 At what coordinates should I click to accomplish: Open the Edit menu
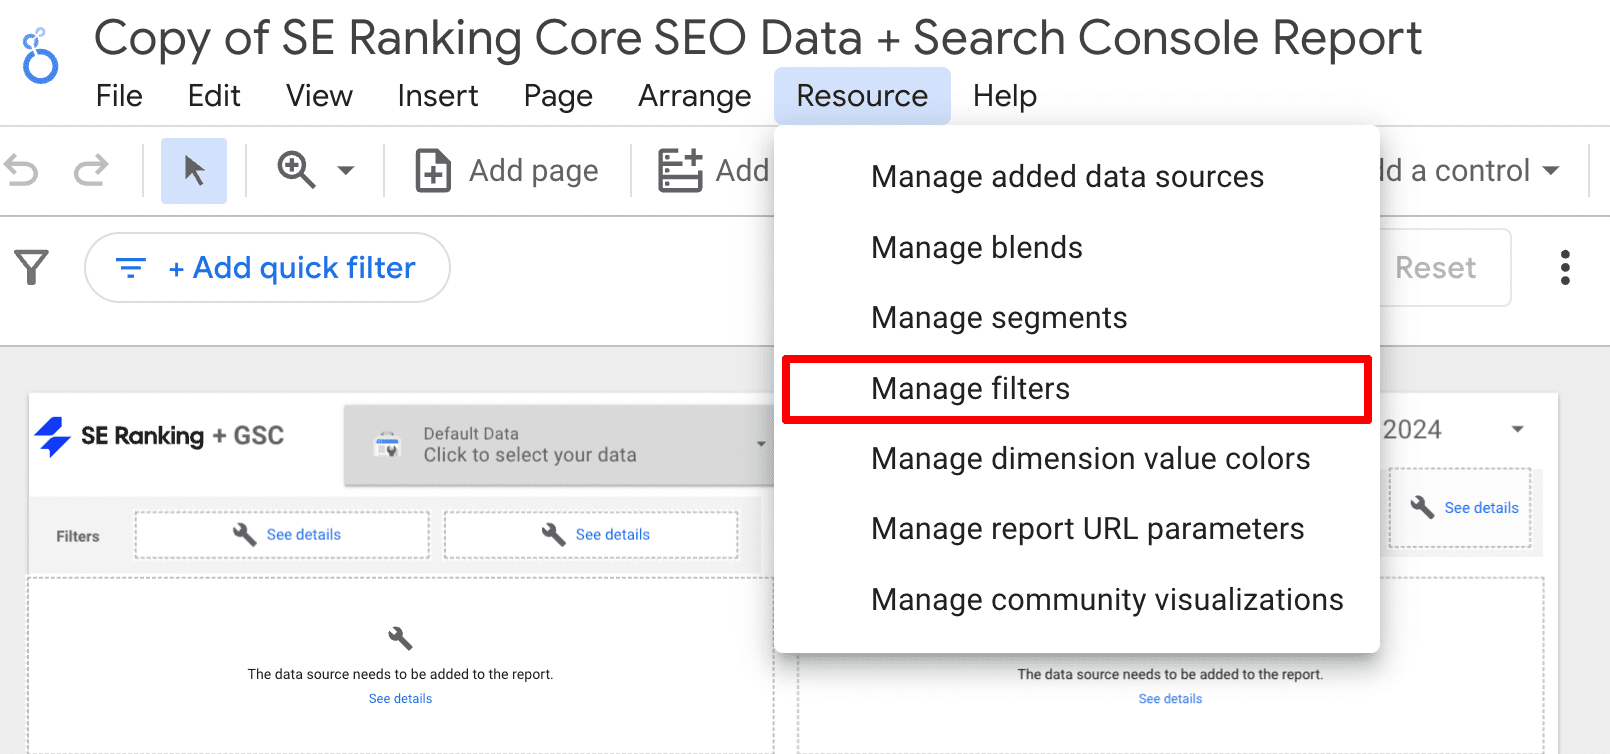click(214, 96)
